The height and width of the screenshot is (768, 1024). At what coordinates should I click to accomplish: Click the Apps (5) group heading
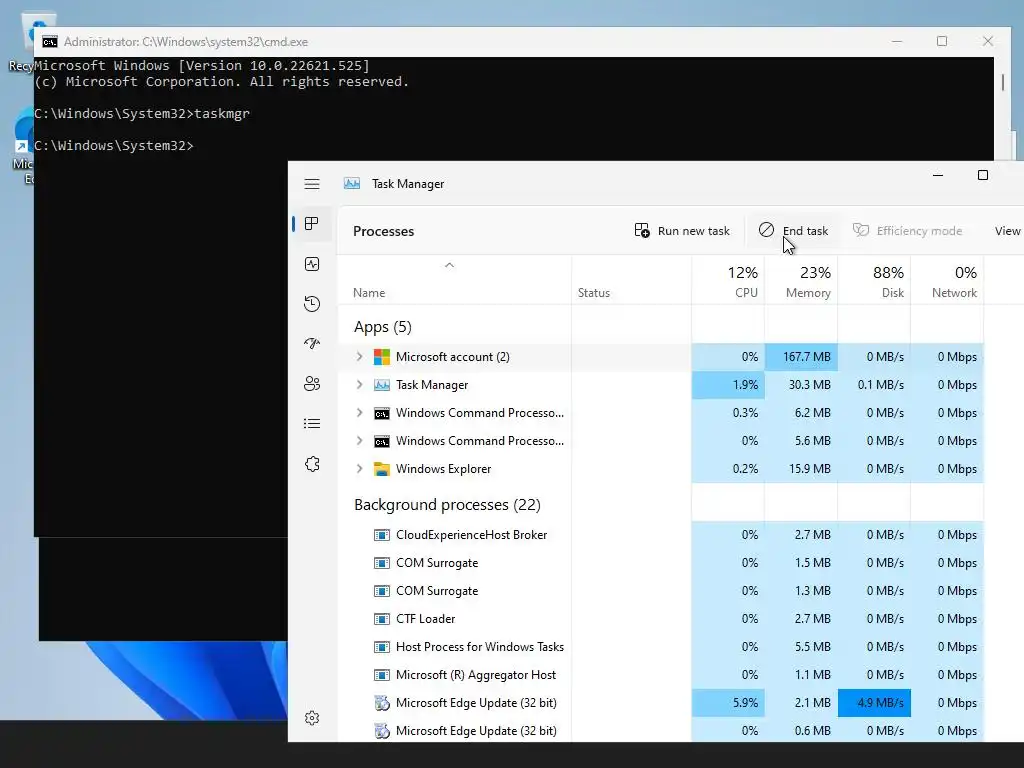pyautogui.click(x=383, y=327)
